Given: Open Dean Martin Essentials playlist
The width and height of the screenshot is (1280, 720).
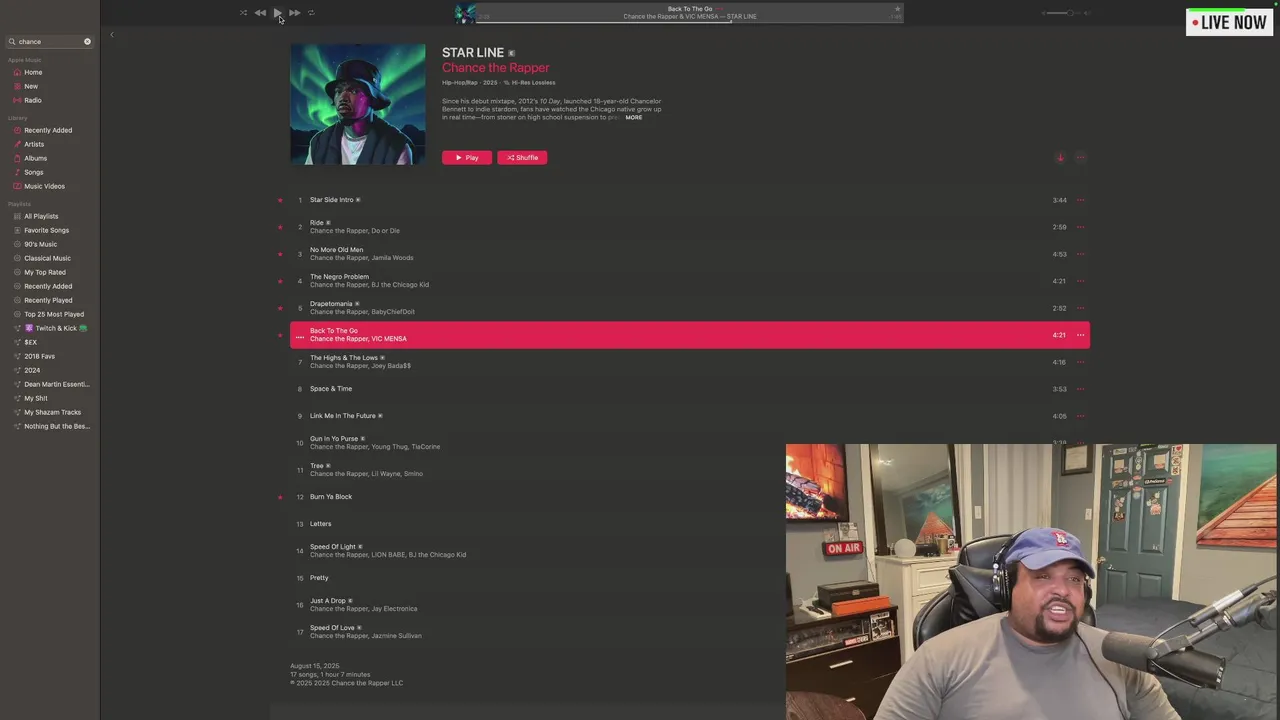Looking at the screenshot, I should pyautogui.click(x=56, y=384).
